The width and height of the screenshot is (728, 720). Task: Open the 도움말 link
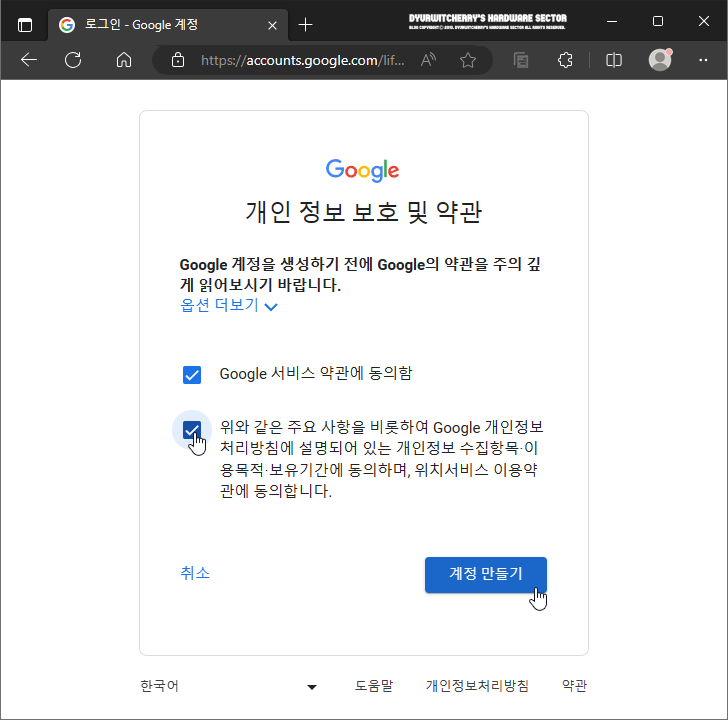(374, 686)
